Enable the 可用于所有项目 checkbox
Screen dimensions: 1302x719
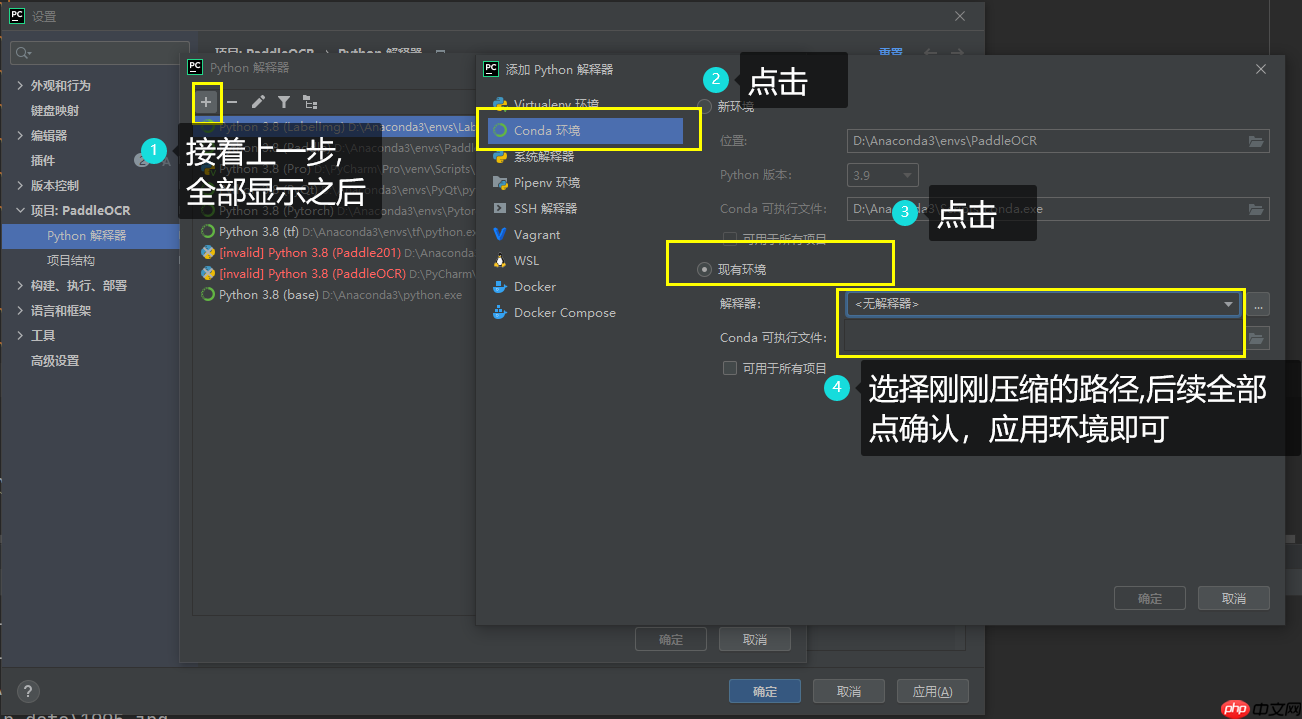(730, 368)
